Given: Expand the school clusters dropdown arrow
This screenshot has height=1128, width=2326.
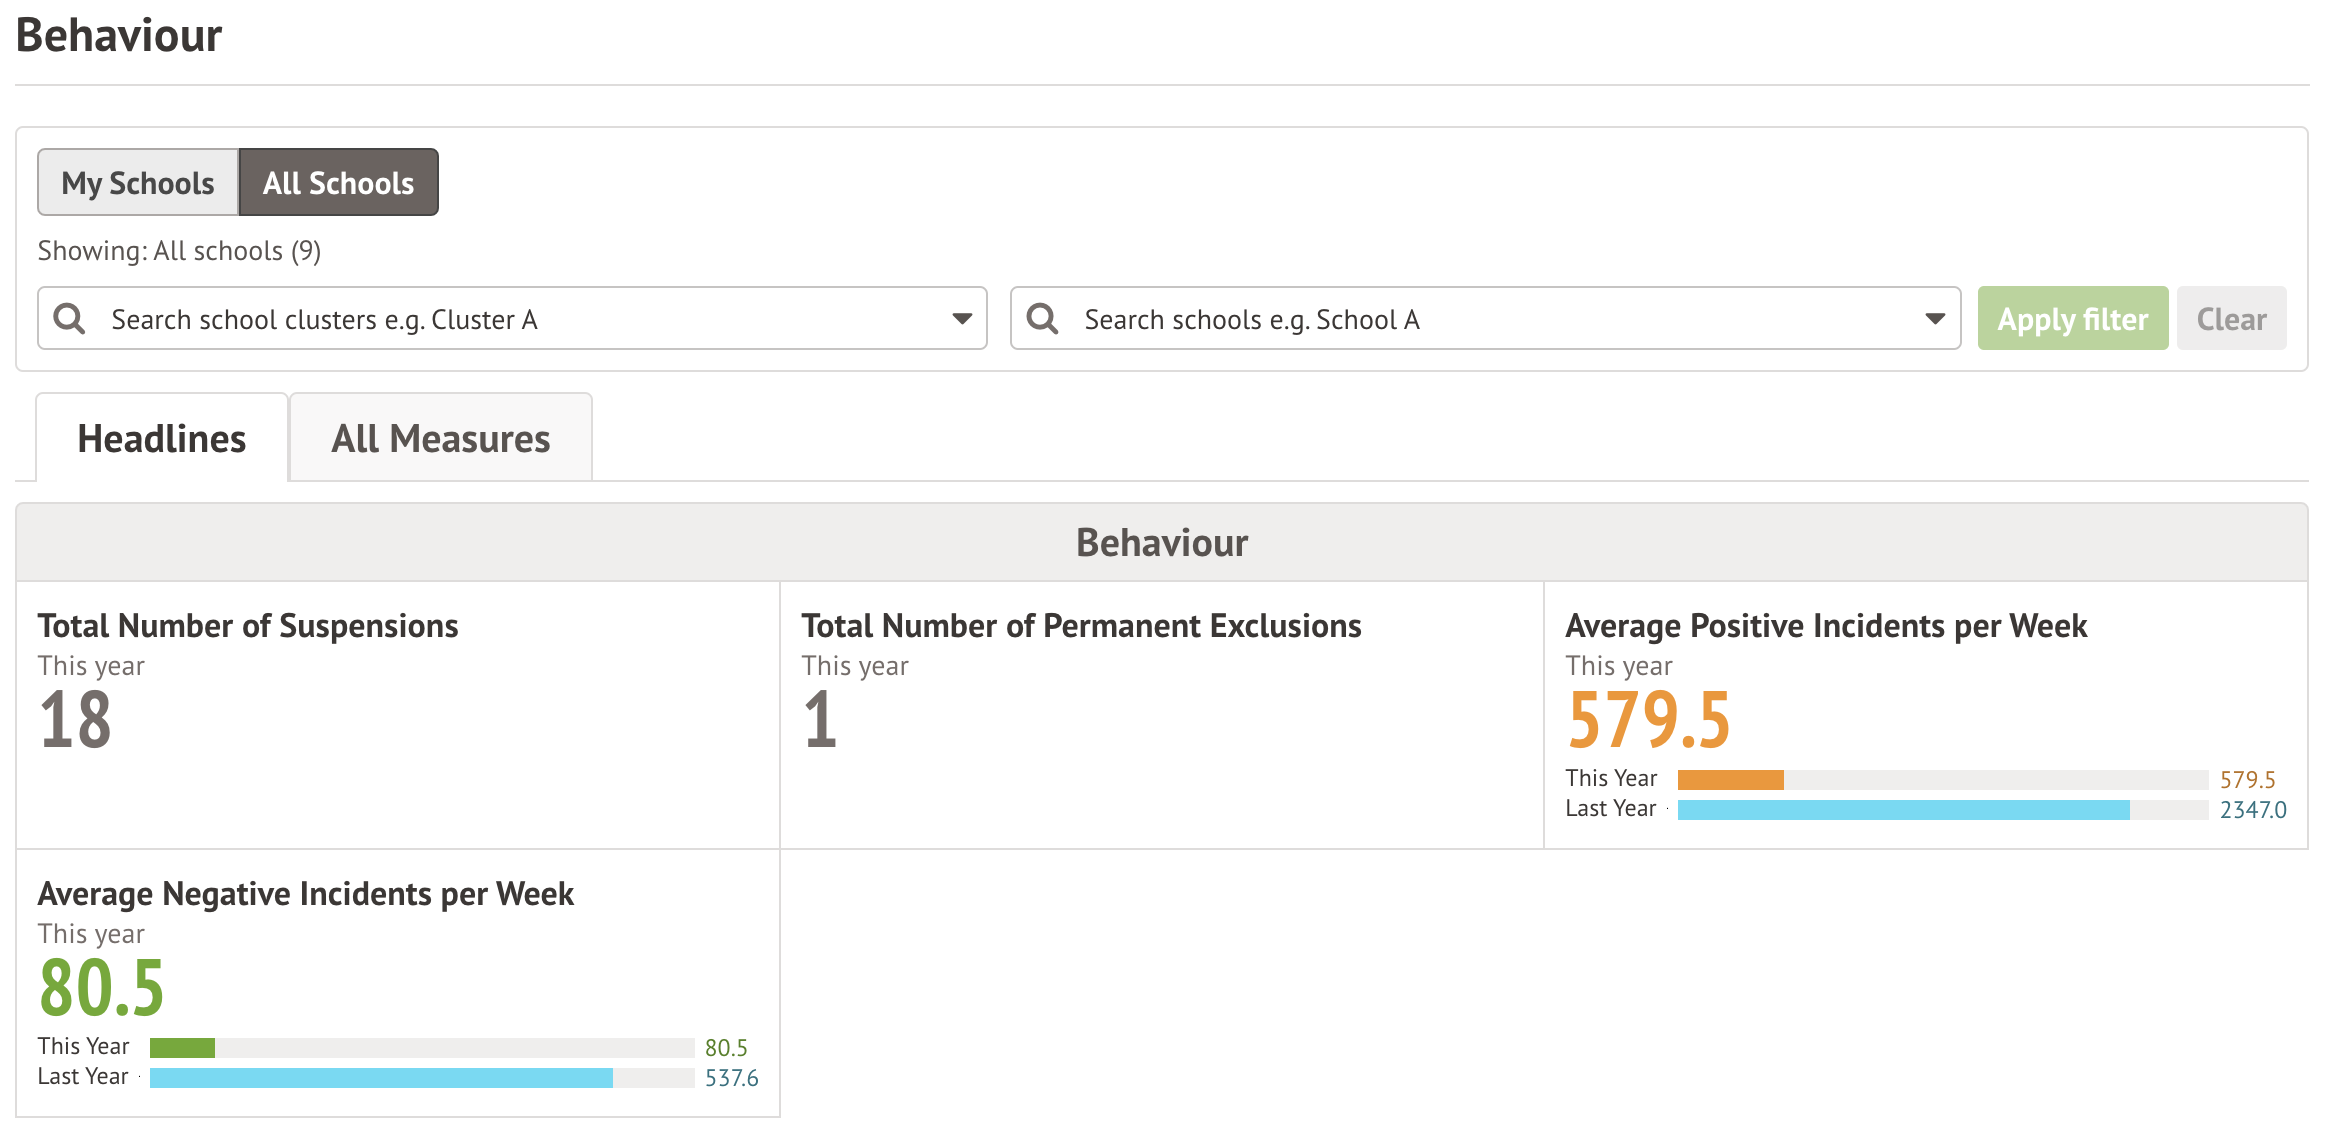Looking at the screenshot, I should (x=961, y=319).
